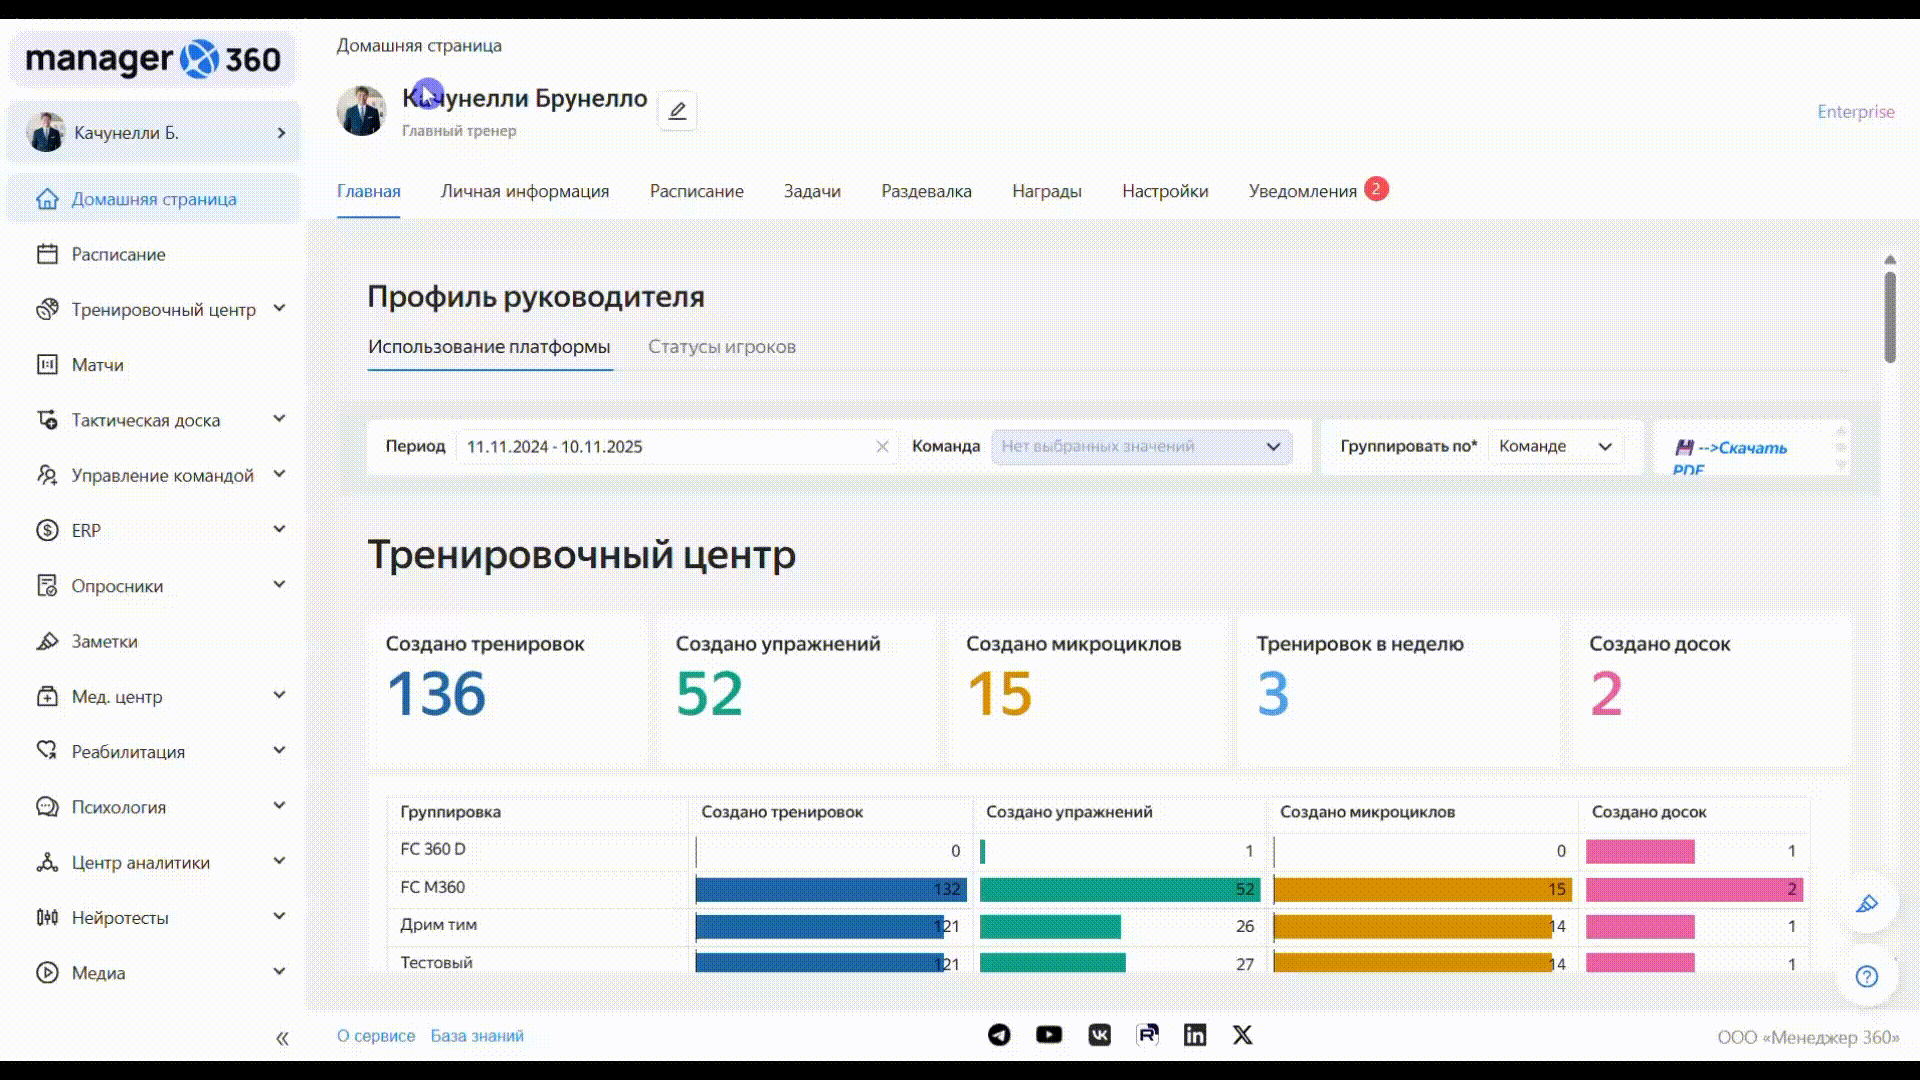Open База знаний link
The width and height of the screenshot is (1920, 1080).
pyautogui.click(x=477, y=1036)
